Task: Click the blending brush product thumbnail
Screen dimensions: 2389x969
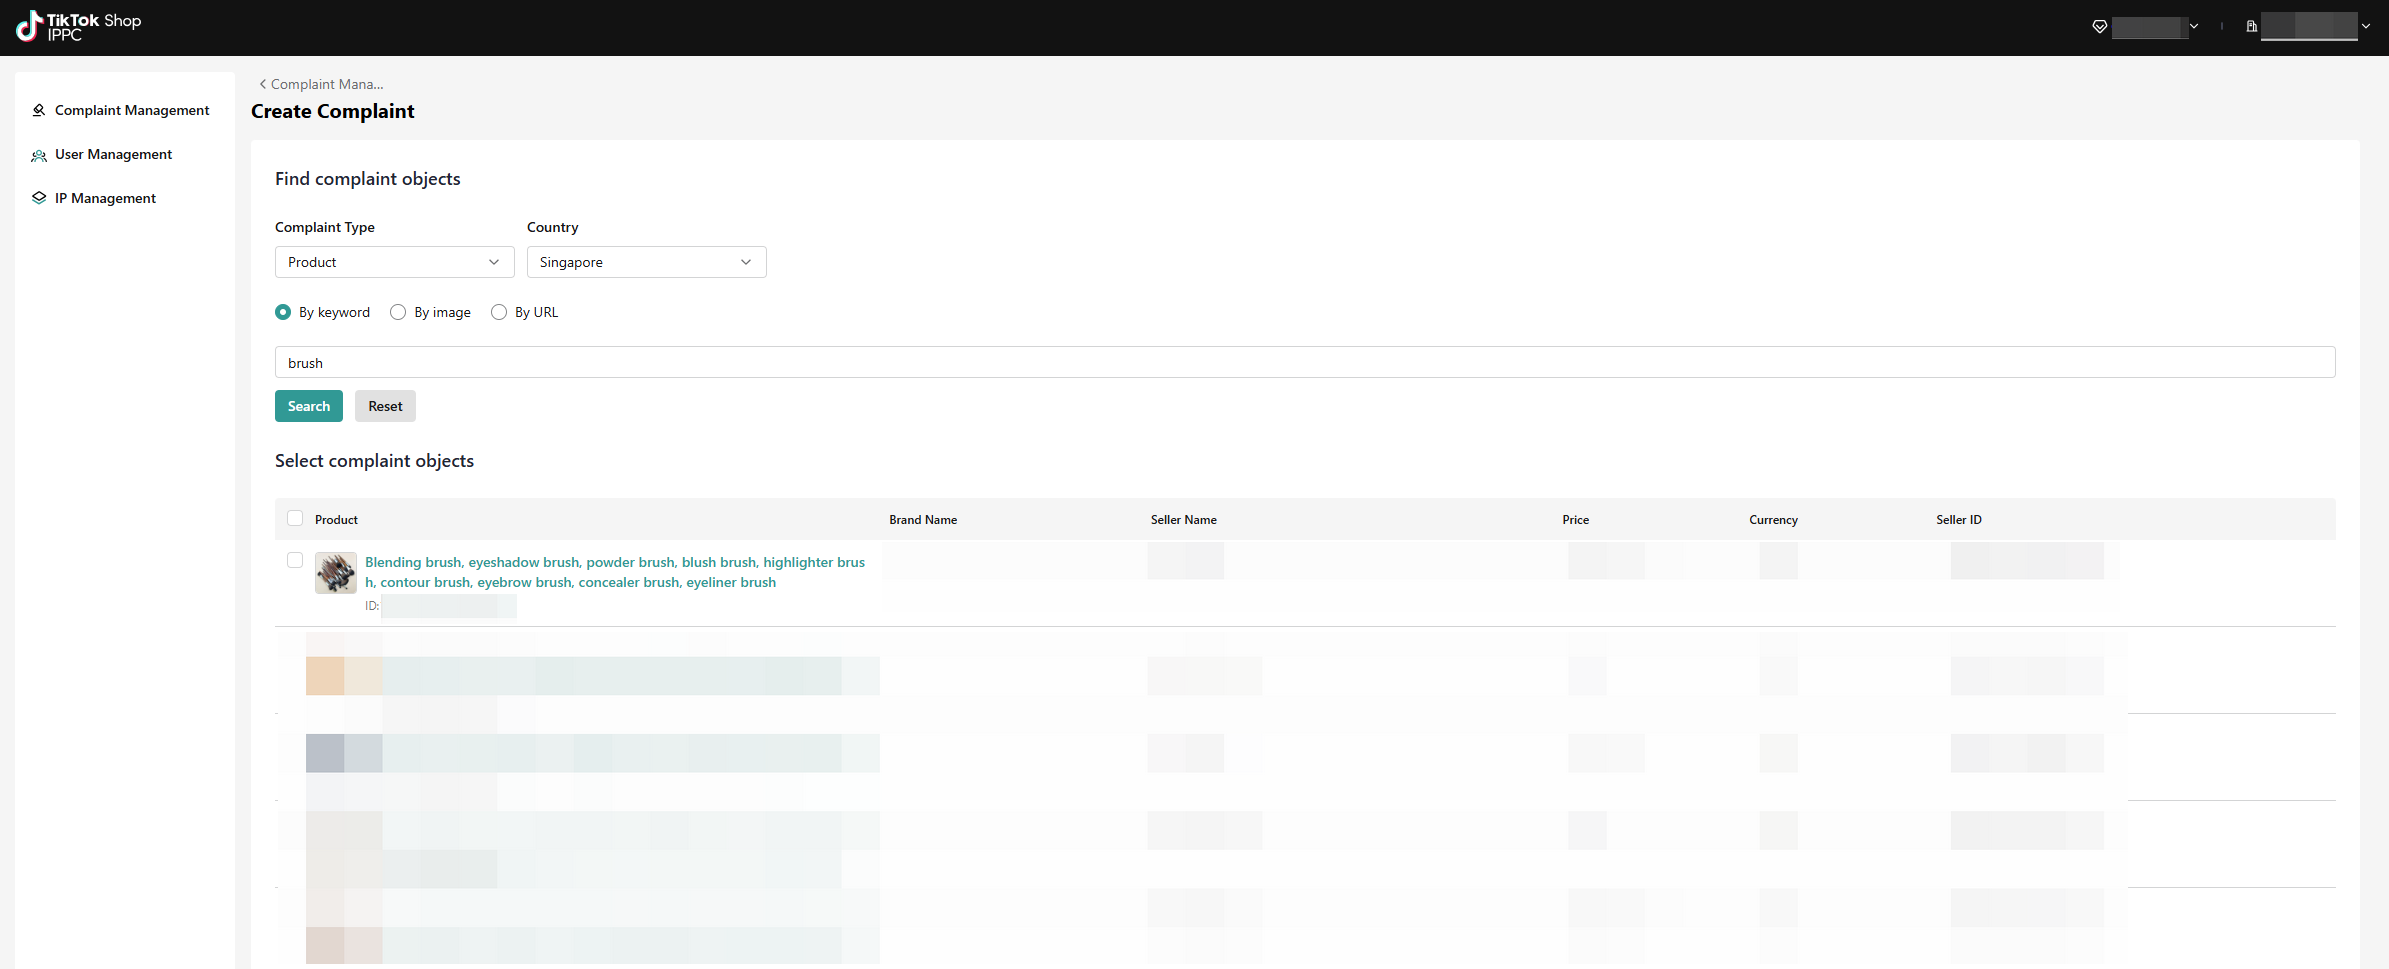Action: tap(336, 573)
